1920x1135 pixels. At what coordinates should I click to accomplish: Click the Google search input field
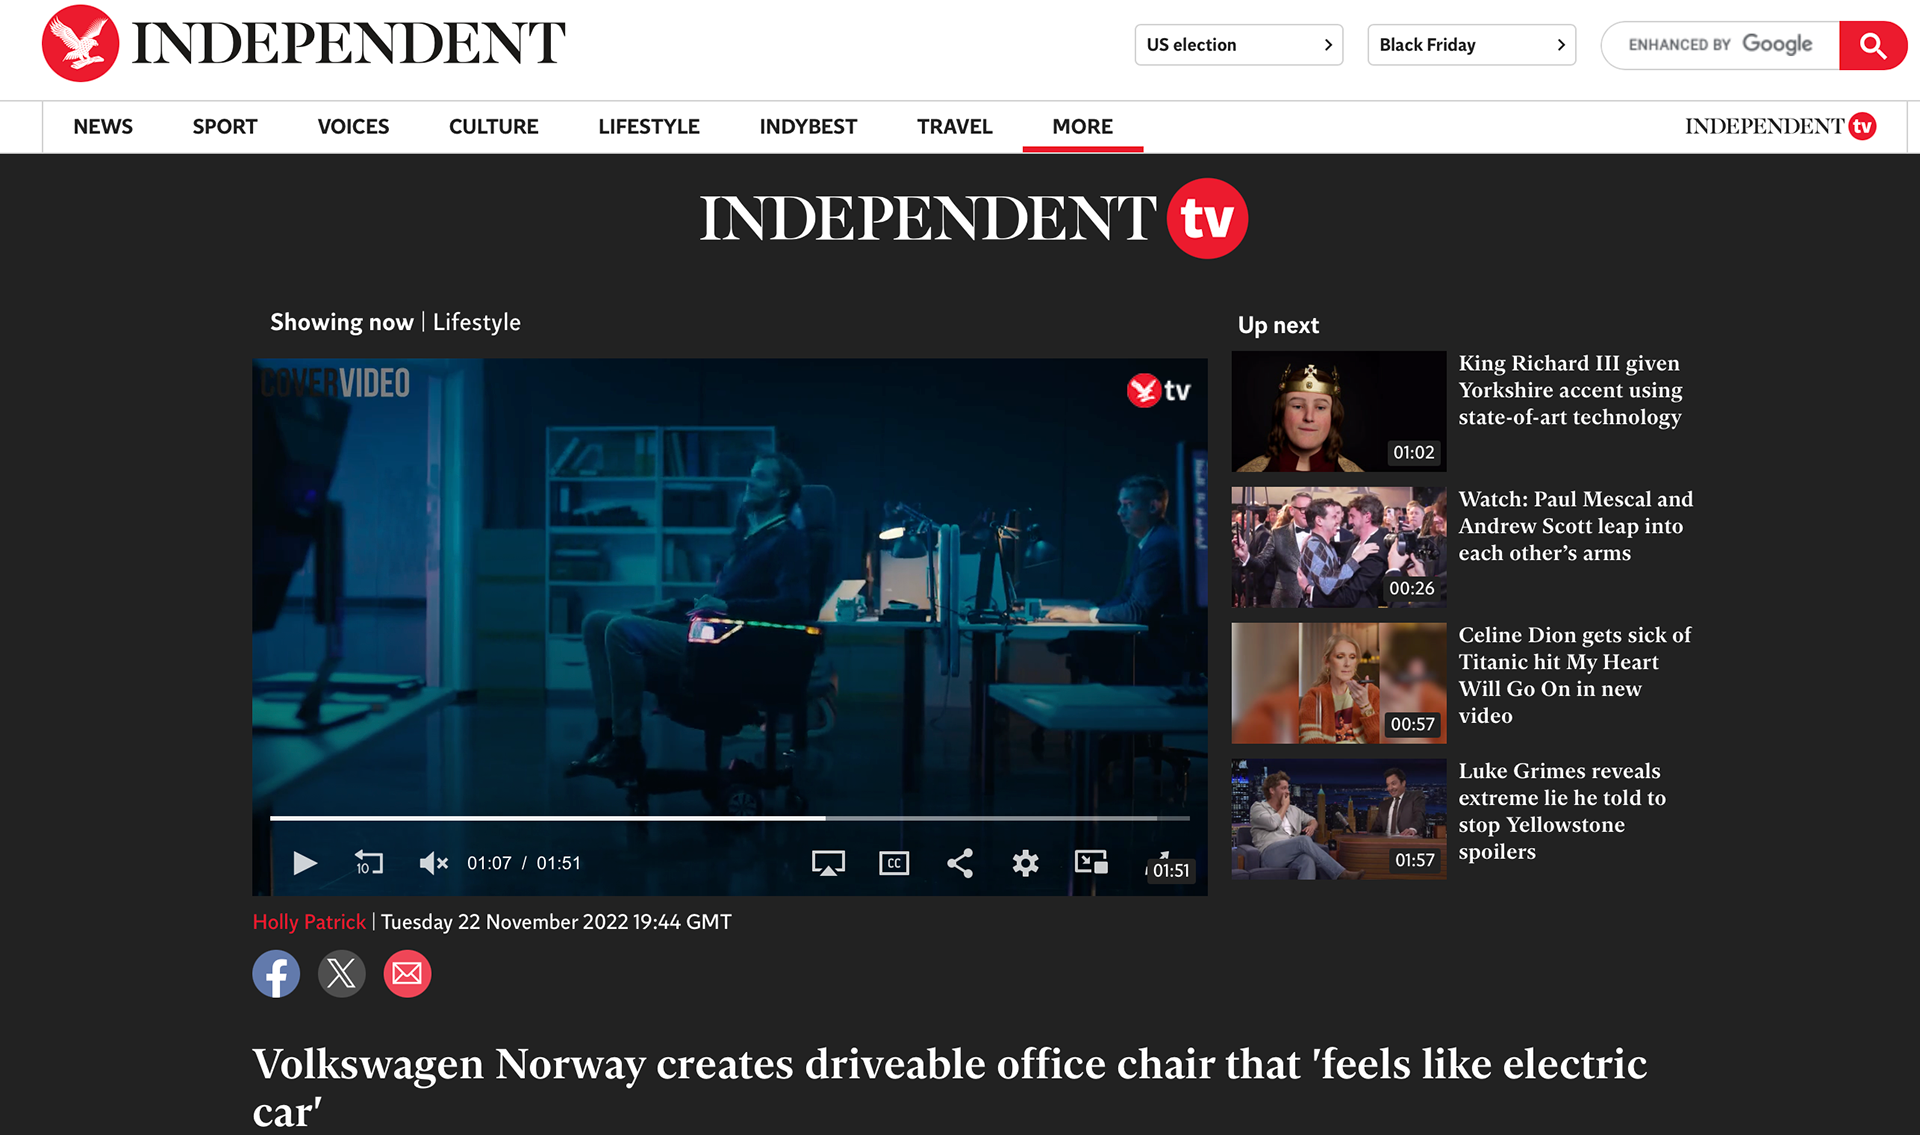pos(1720,45)
